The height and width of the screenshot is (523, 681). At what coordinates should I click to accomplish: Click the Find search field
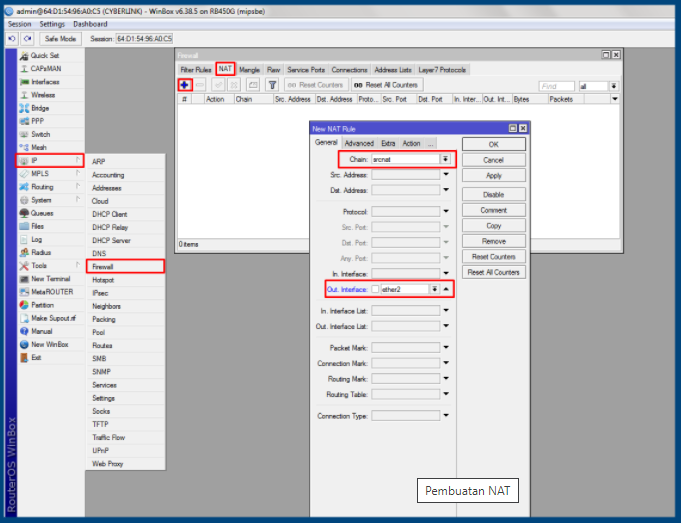[x=556, y=86]
